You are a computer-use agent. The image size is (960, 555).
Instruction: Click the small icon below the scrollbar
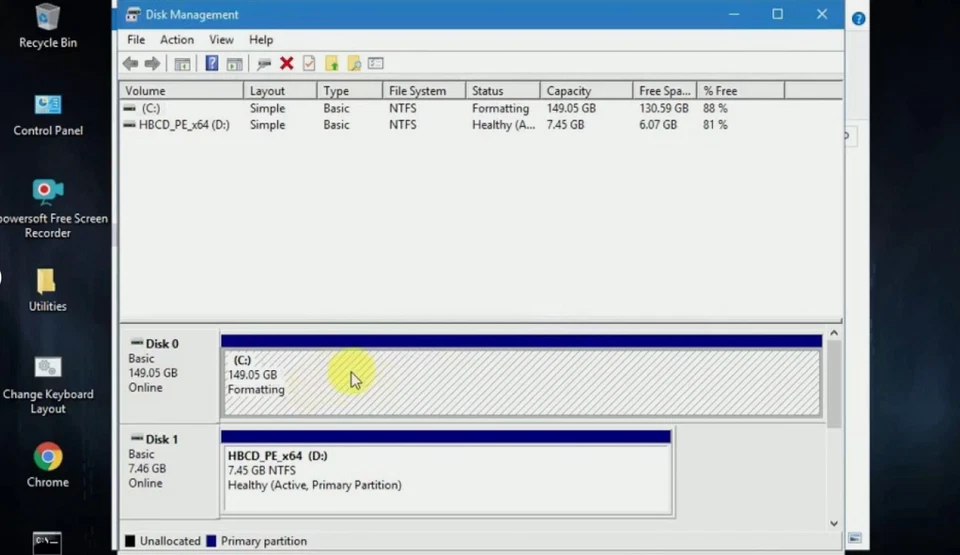coord(855,538)
